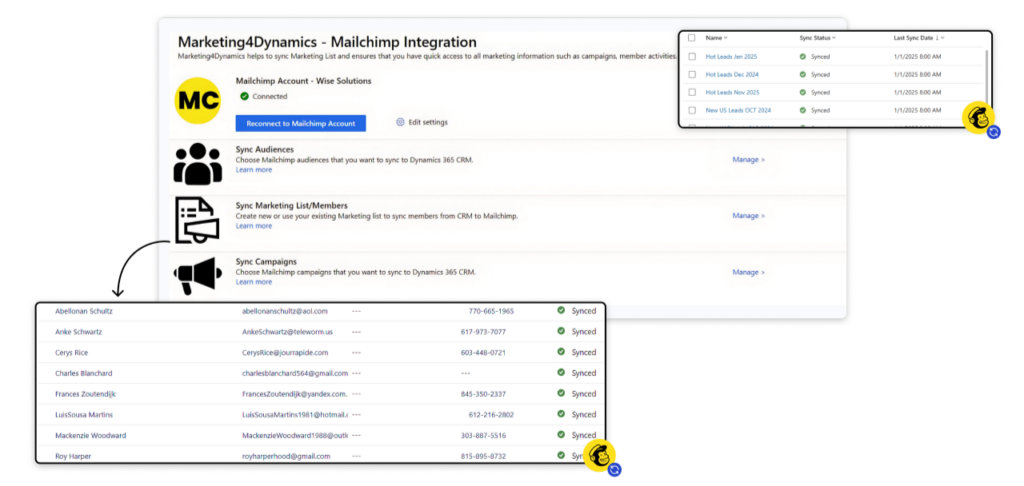Click the green Connected status checkmark

pos(244,96)
